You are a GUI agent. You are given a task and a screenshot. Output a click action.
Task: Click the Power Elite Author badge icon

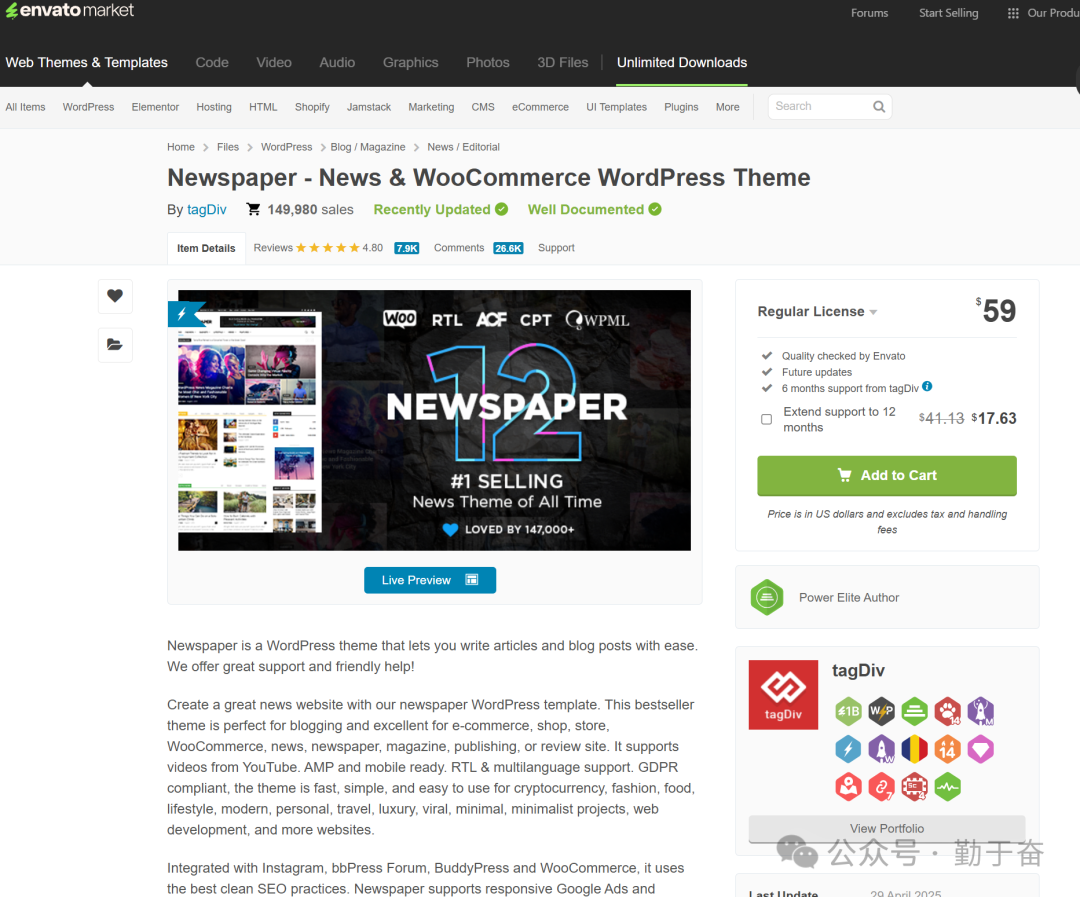click(767, 598)
